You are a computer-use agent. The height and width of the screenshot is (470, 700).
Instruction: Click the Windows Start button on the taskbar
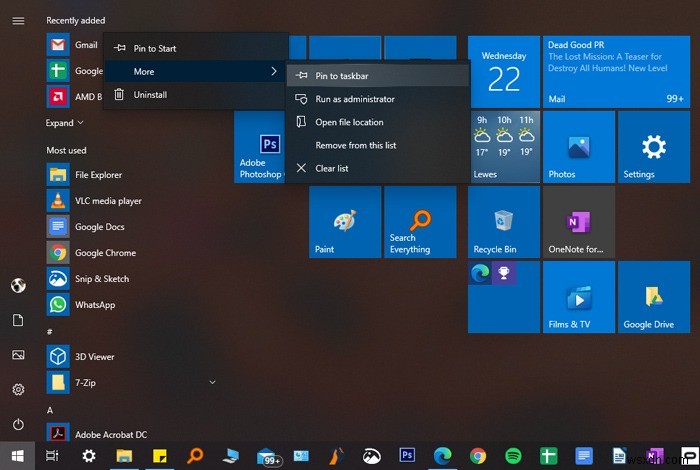[x=17, y=456]
